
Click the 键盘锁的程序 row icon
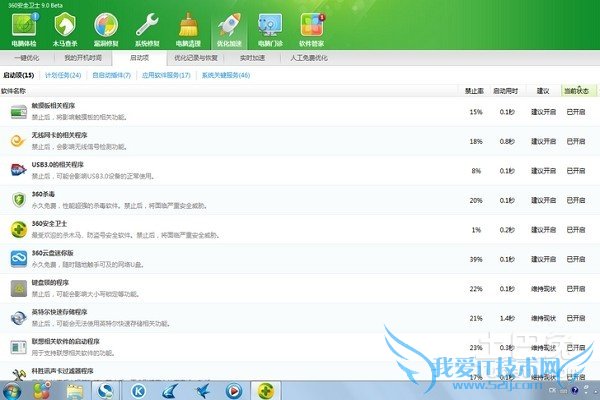pos(18,288)
